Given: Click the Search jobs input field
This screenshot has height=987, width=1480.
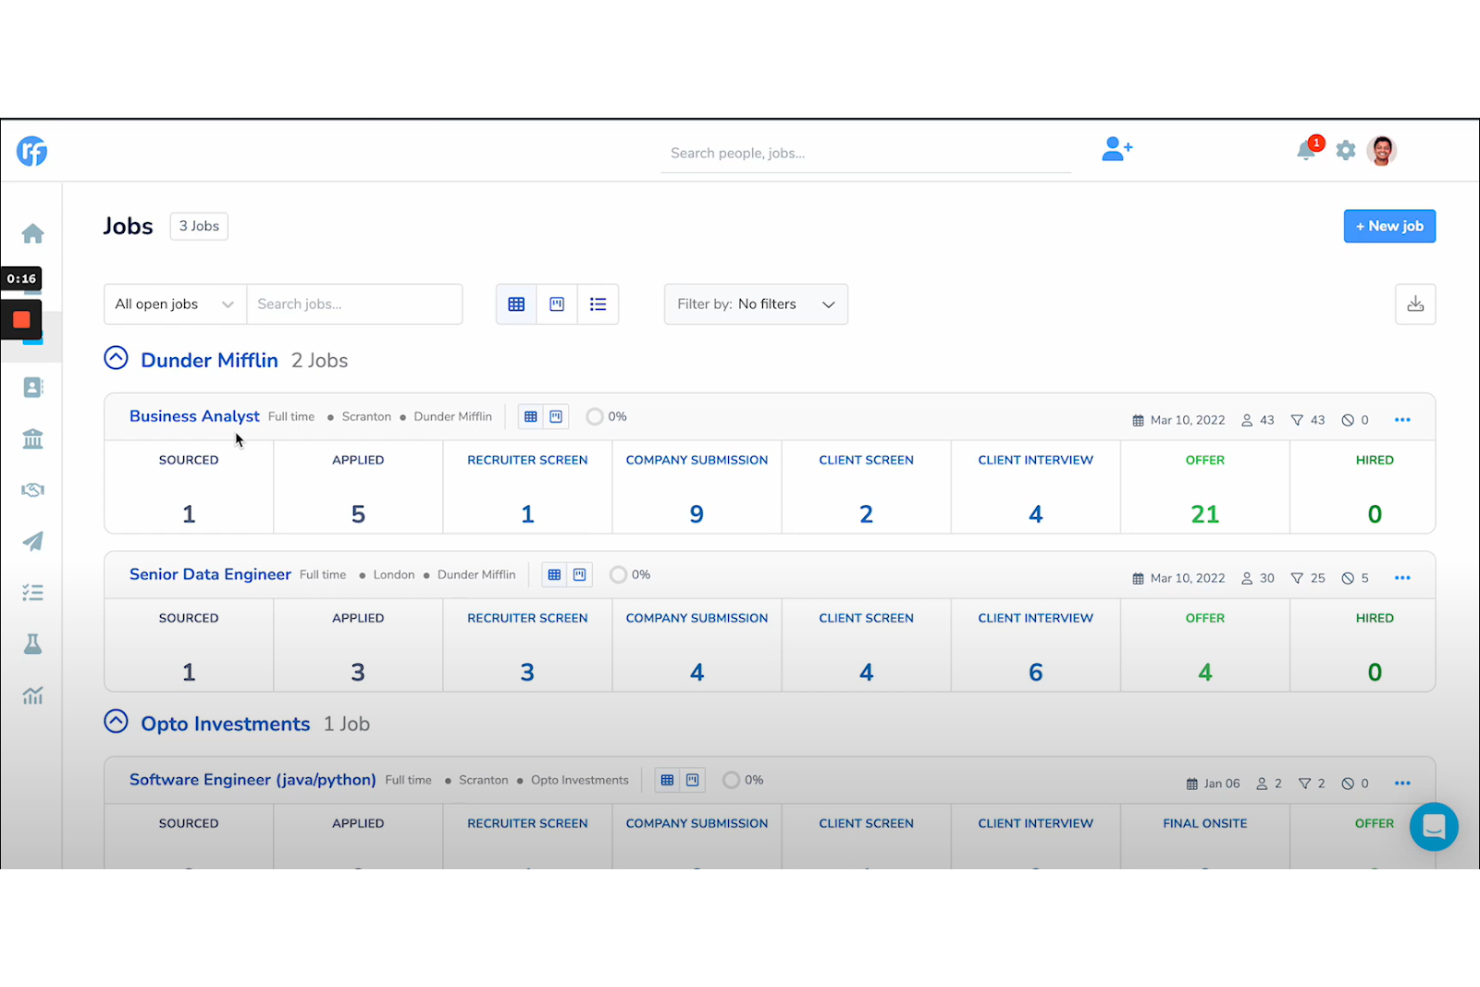Looking at the screenshot, I should pyautogui.click(x=355, y=303).
